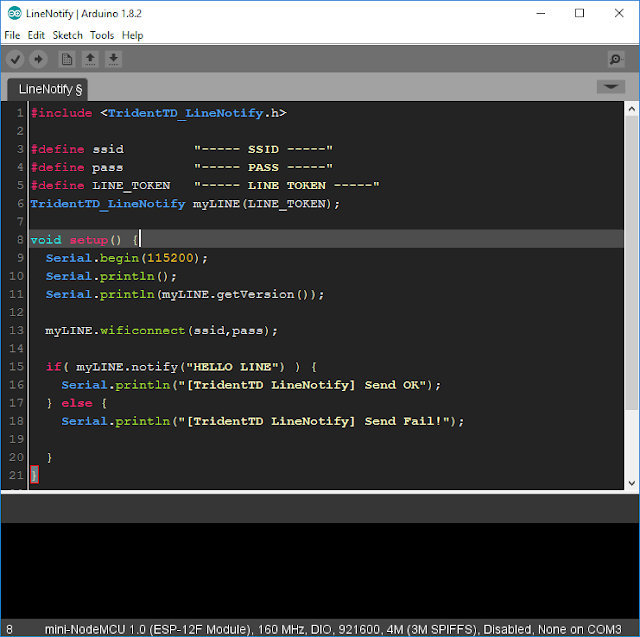
Task: Click line number 12 in the gutter
Action: point(16,313)
